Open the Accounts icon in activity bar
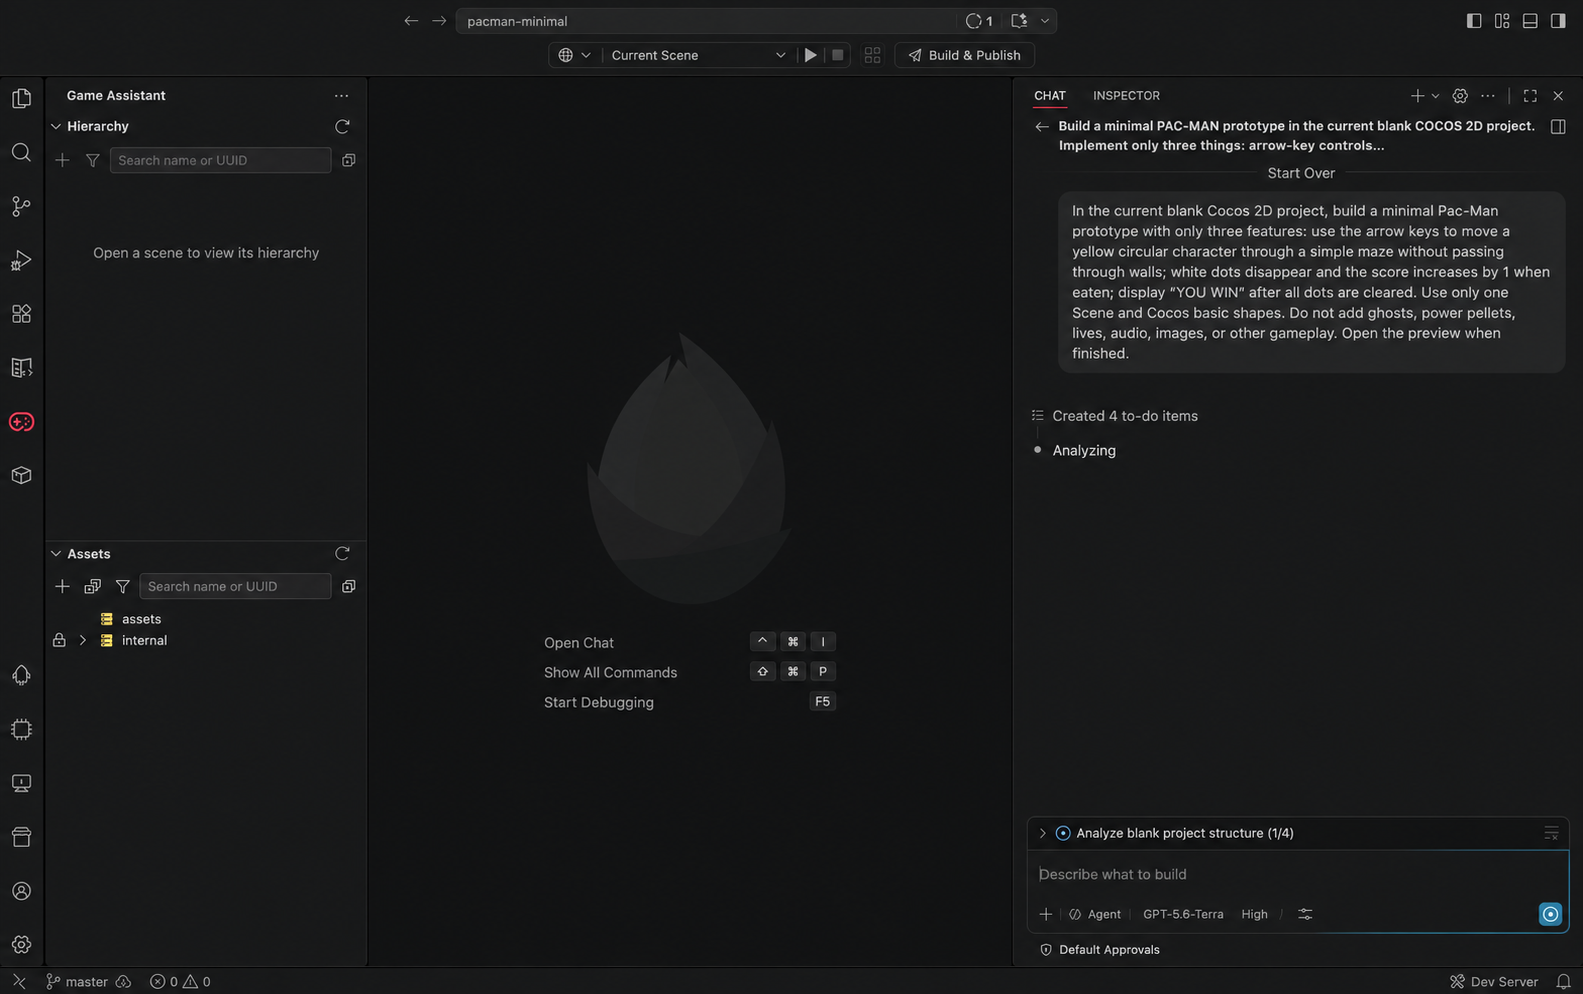 (21, 891)
